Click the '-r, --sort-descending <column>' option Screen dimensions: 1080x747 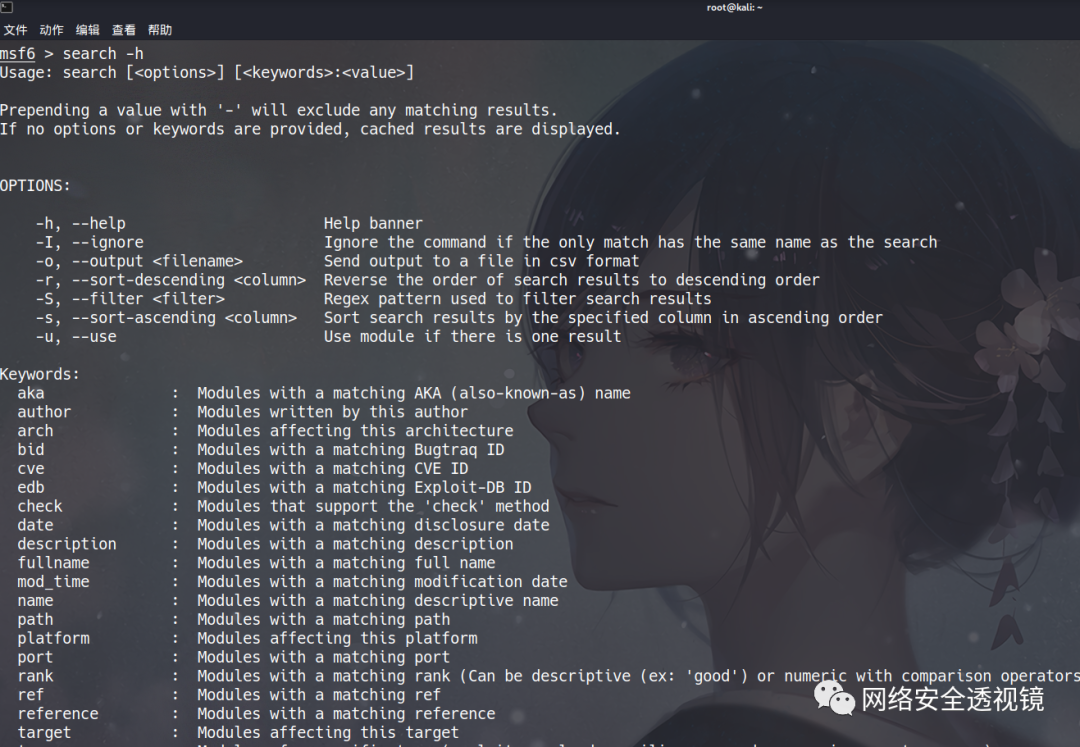coord(171,280)
